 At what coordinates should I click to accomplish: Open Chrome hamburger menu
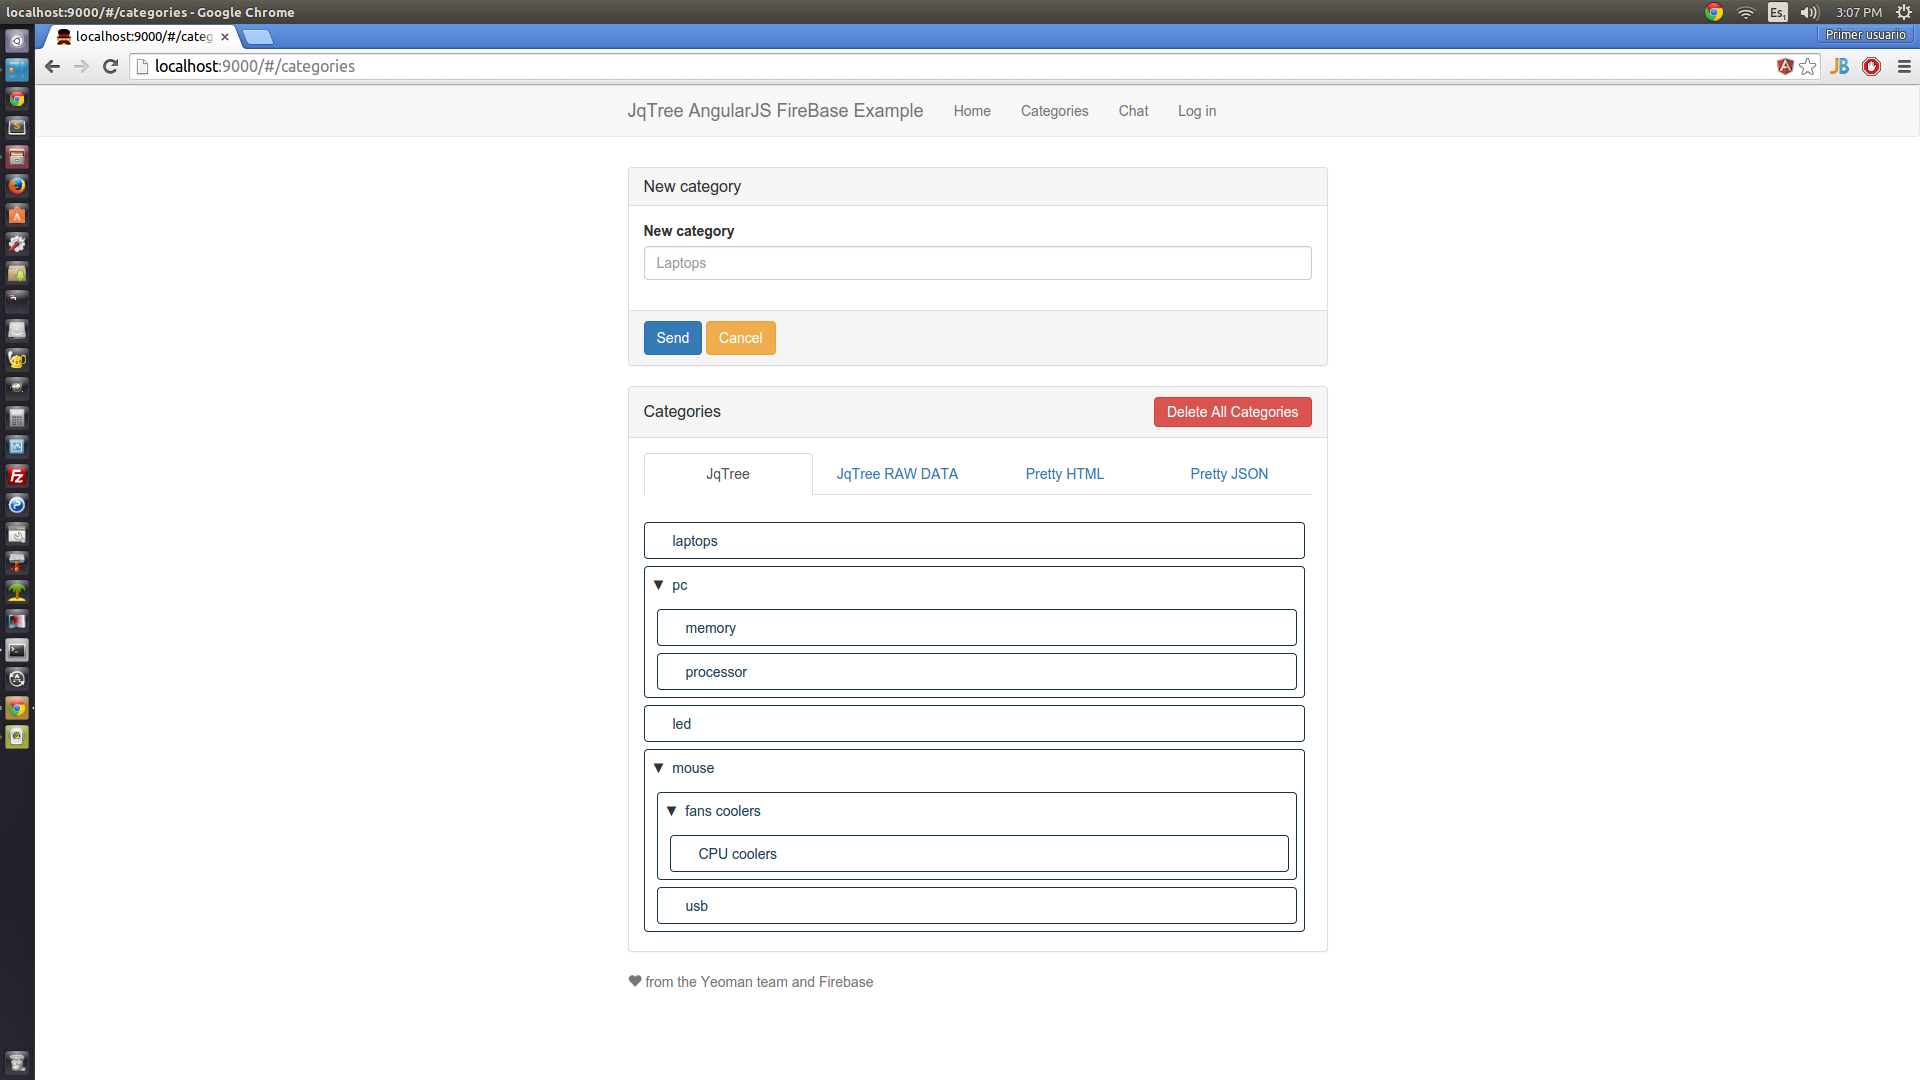(1904, 66)
